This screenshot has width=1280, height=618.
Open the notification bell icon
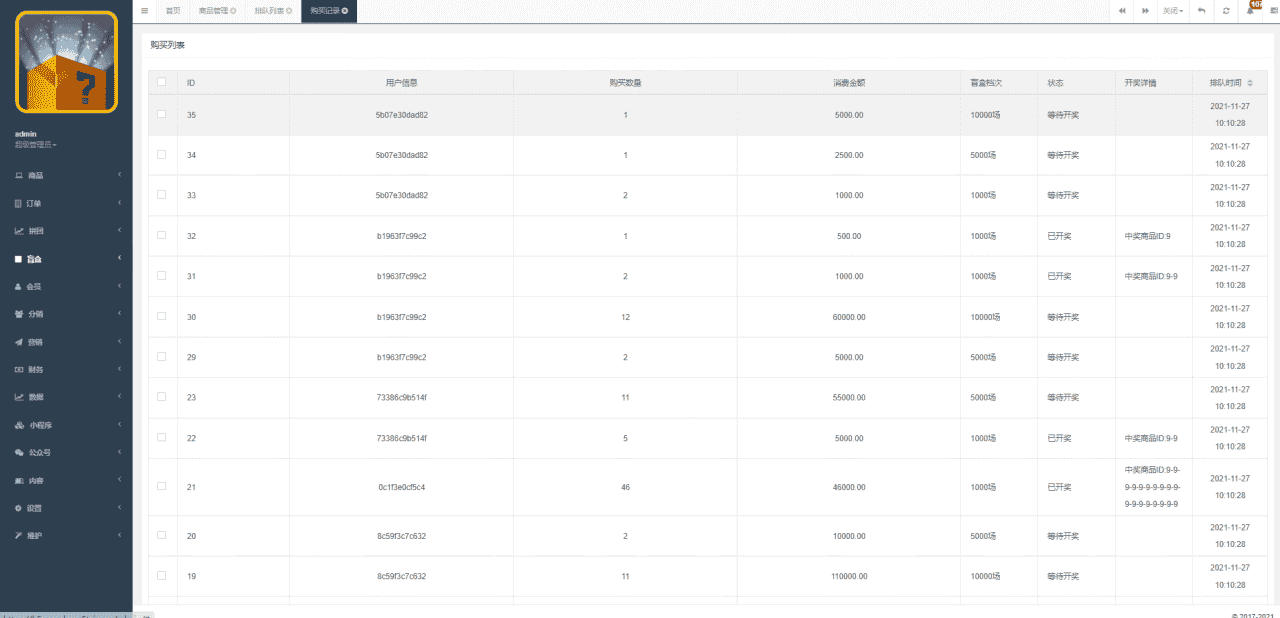click(1250, 10)
